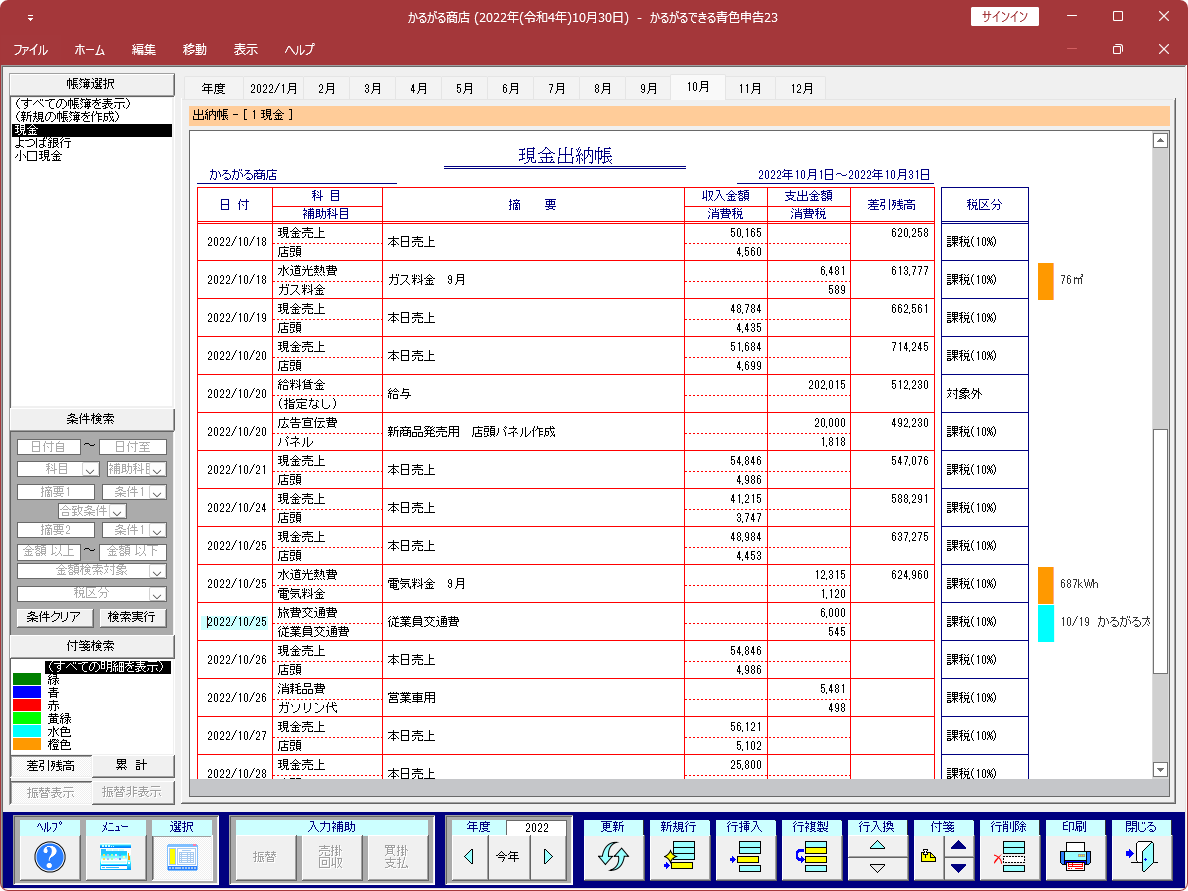Screen dimensions: 1188x891
Task: Click the 日付自 date field
Action: coord(48,447)
